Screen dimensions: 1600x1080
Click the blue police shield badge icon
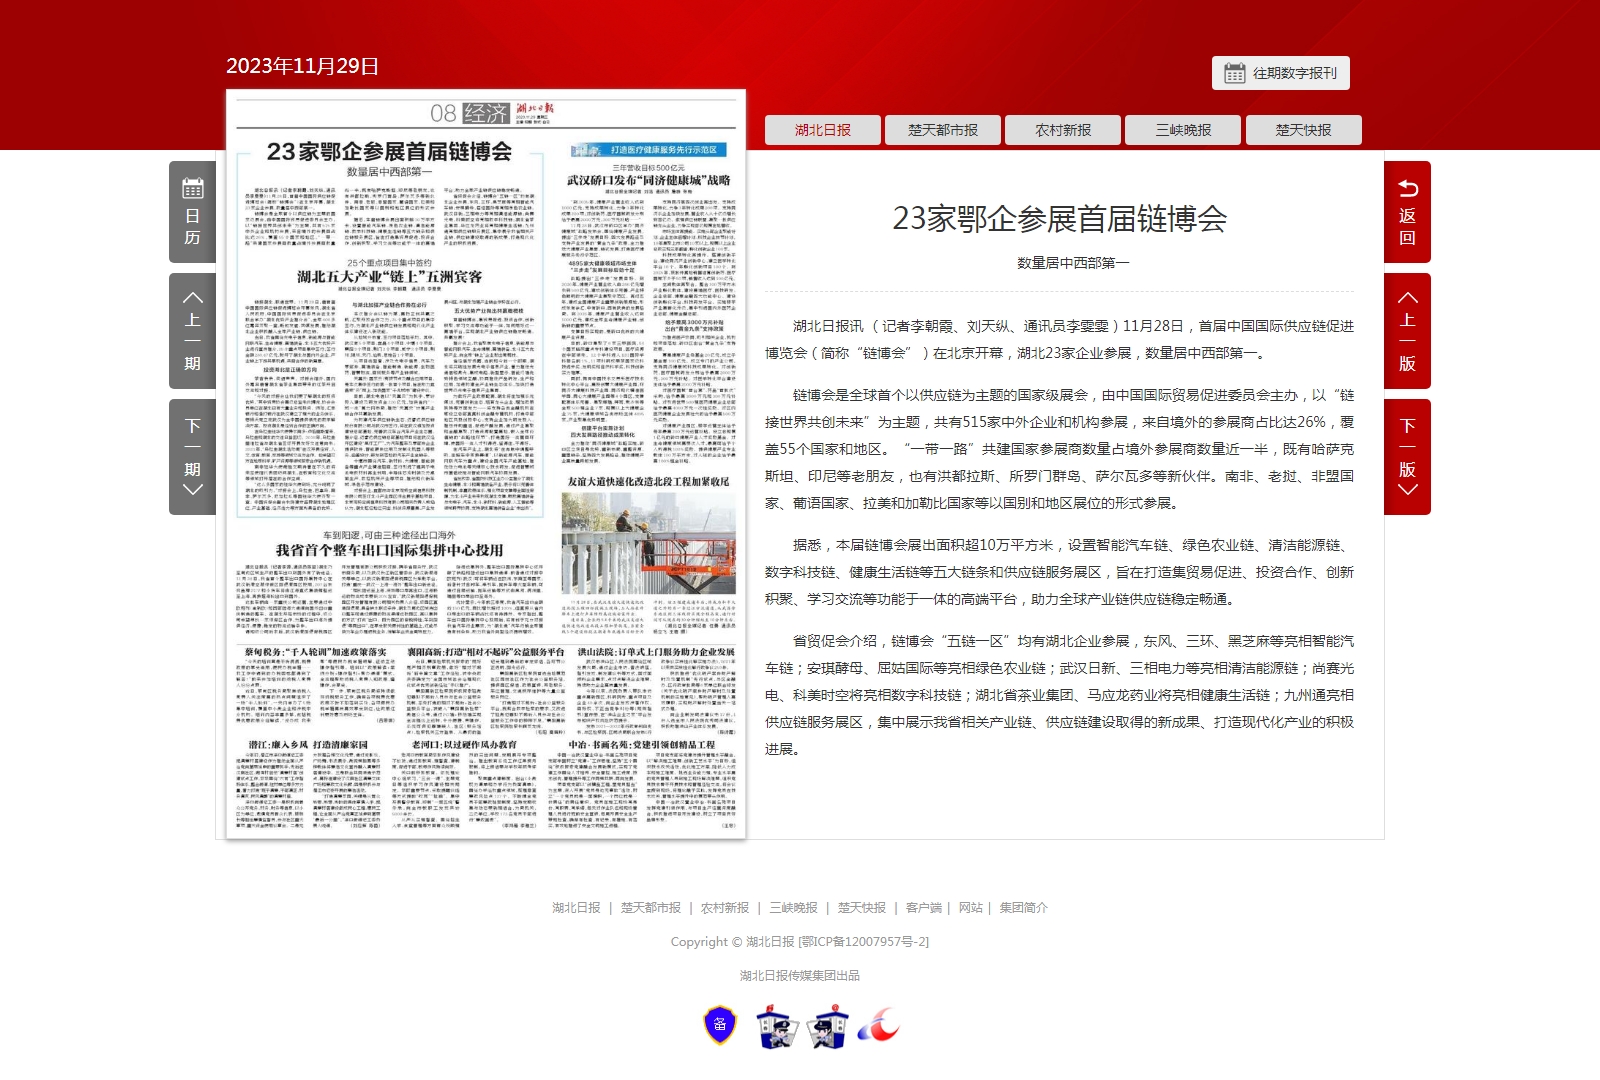tap(720, 1025)
